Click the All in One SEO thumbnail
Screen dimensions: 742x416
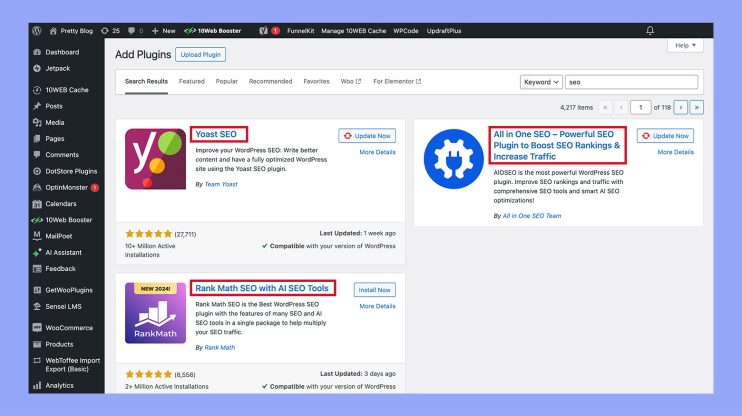pyautogui.click(x=453, y=159)
